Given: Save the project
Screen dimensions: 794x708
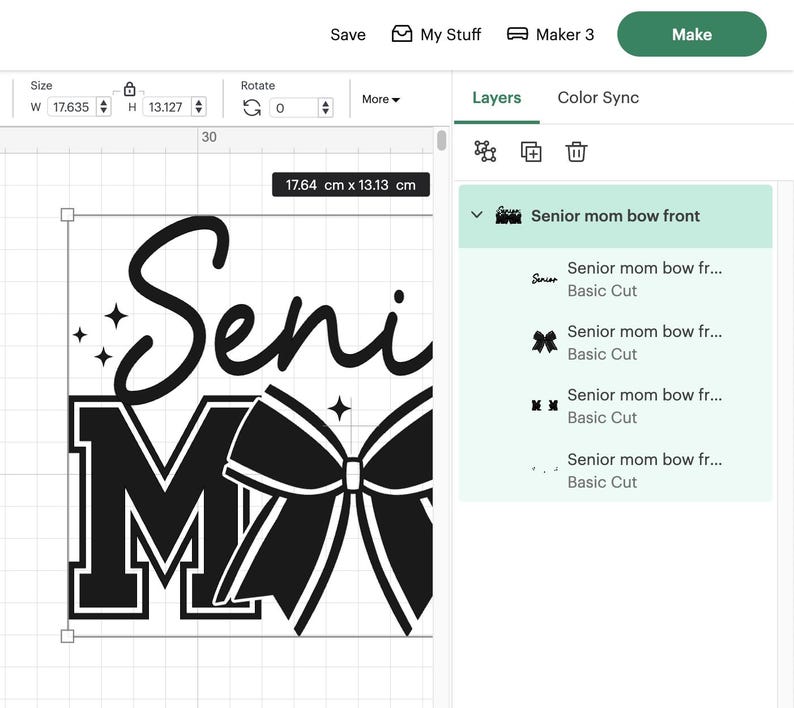Looking at the screenshot, I should pyautogui.click(x=348, y=34).
